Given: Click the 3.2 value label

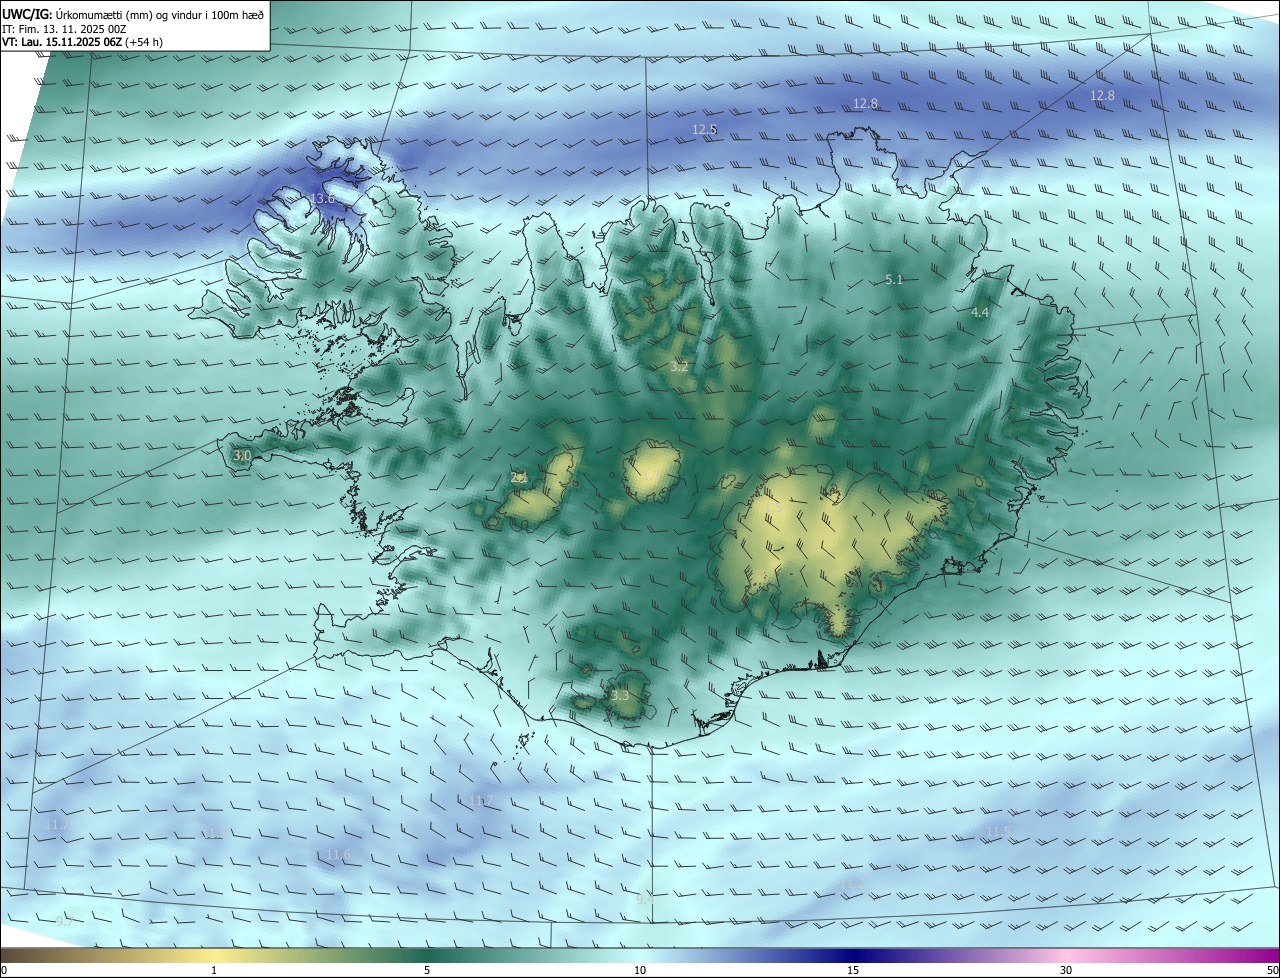Looking at the screenshot, I should (679, 367).
